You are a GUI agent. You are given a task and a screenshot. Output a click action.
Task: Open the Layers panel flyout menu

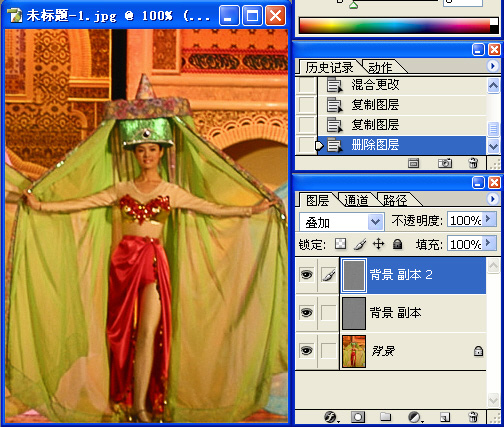click(492, 199)
